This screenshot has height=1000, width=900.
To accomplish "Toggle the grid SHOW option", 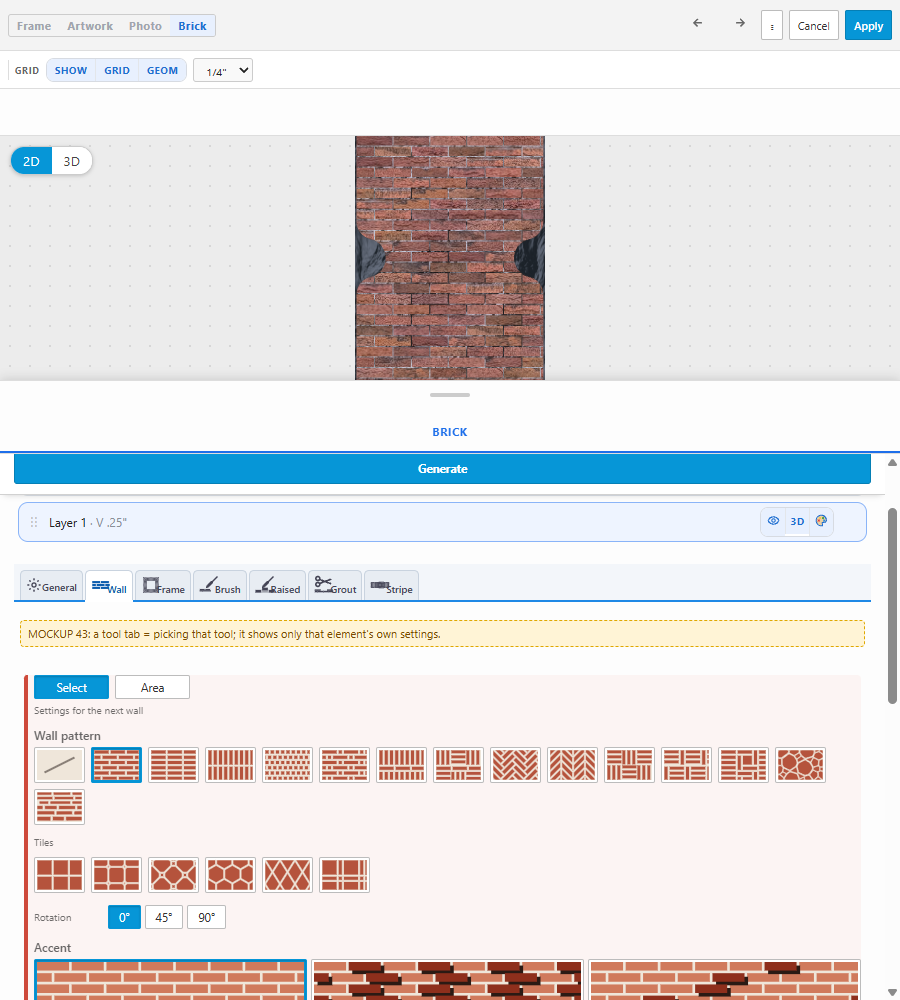I will click(71, 70).
